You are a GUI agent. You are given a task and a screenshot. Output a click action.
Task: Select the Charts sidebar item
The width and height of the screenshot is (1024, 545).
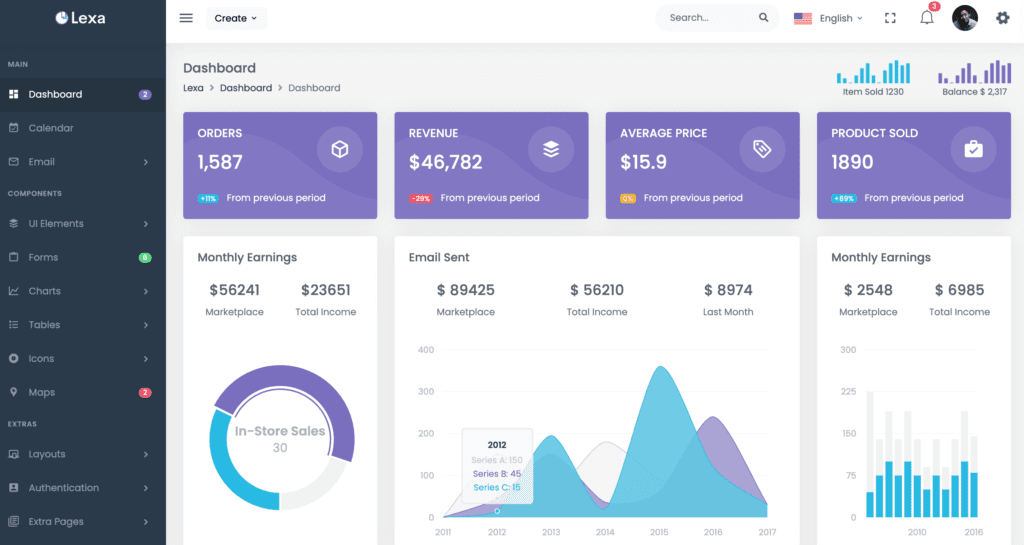[83, 291]
